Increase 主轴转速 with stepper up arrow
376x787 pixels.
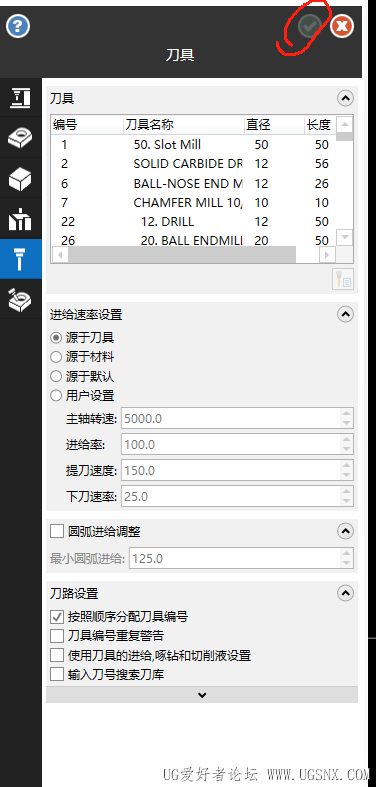click(346, 414)
